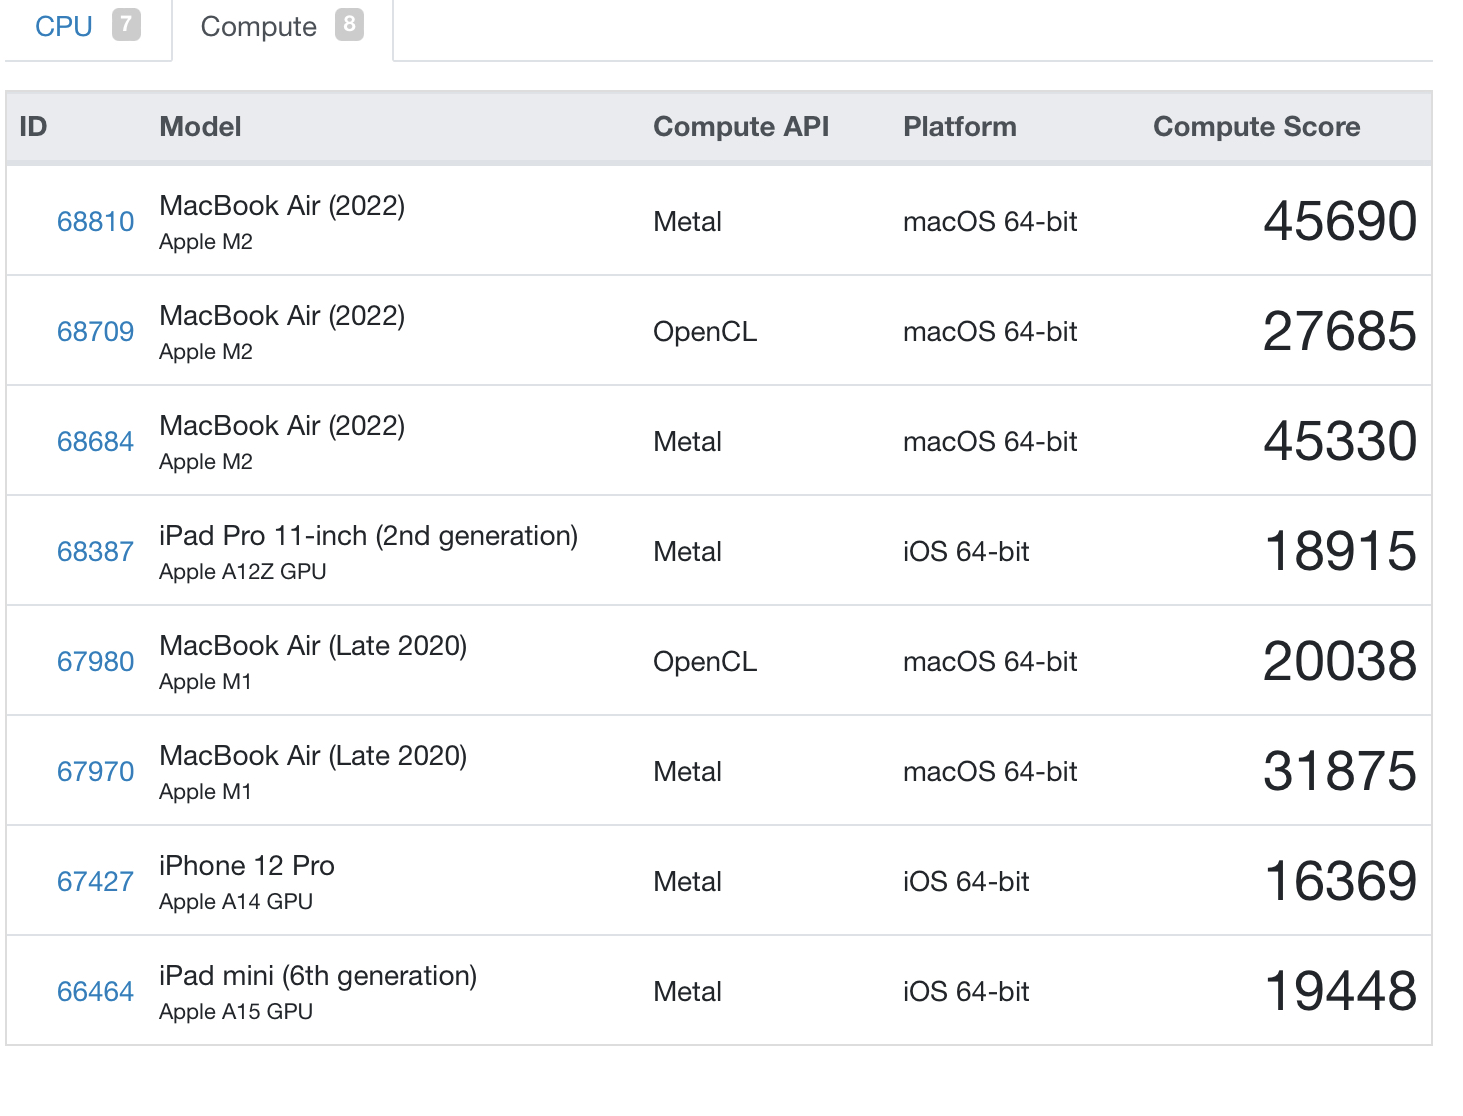This screenshot has height=1116, width=1463.
Task: Click the Model column header
Action: [x=200, y=127]
